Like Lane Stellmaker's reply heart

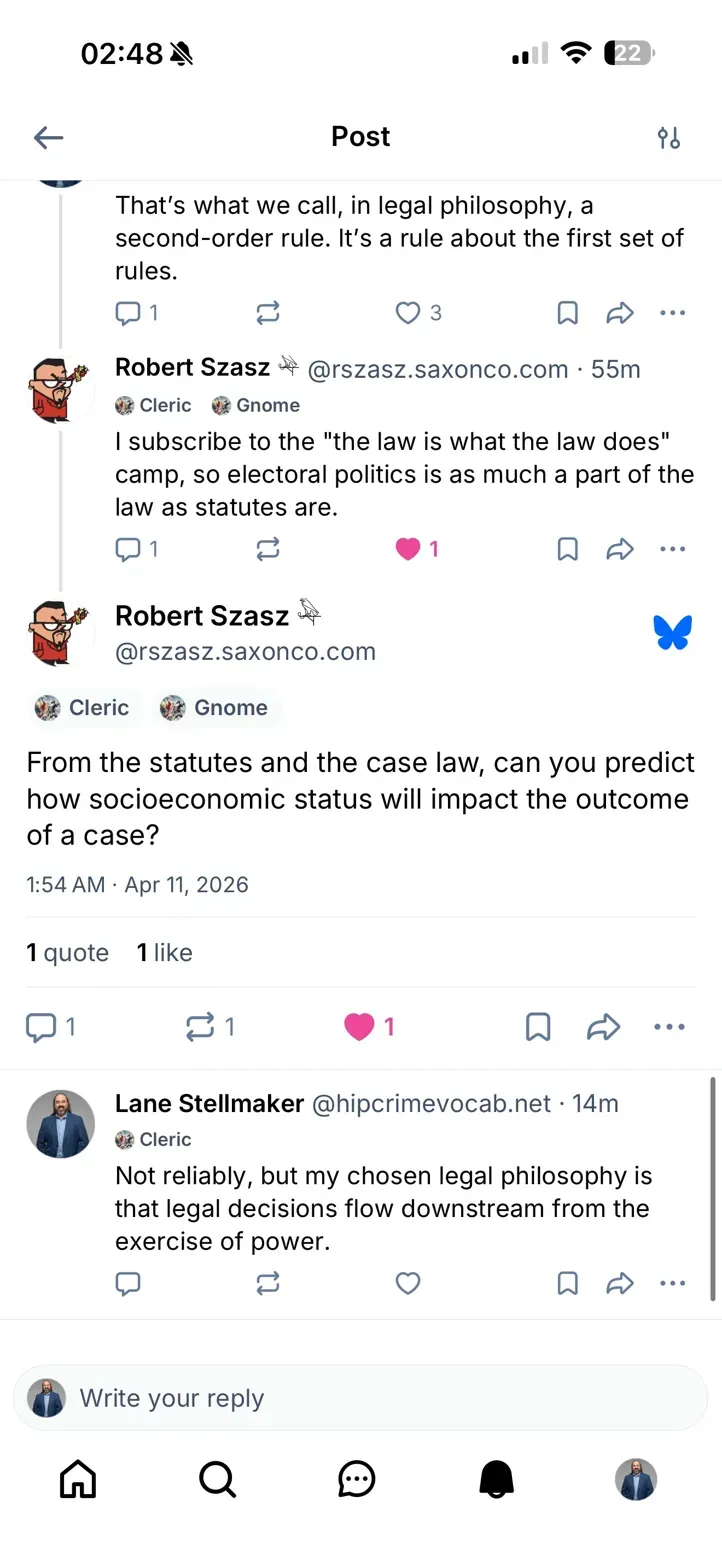pos(407,1283)
